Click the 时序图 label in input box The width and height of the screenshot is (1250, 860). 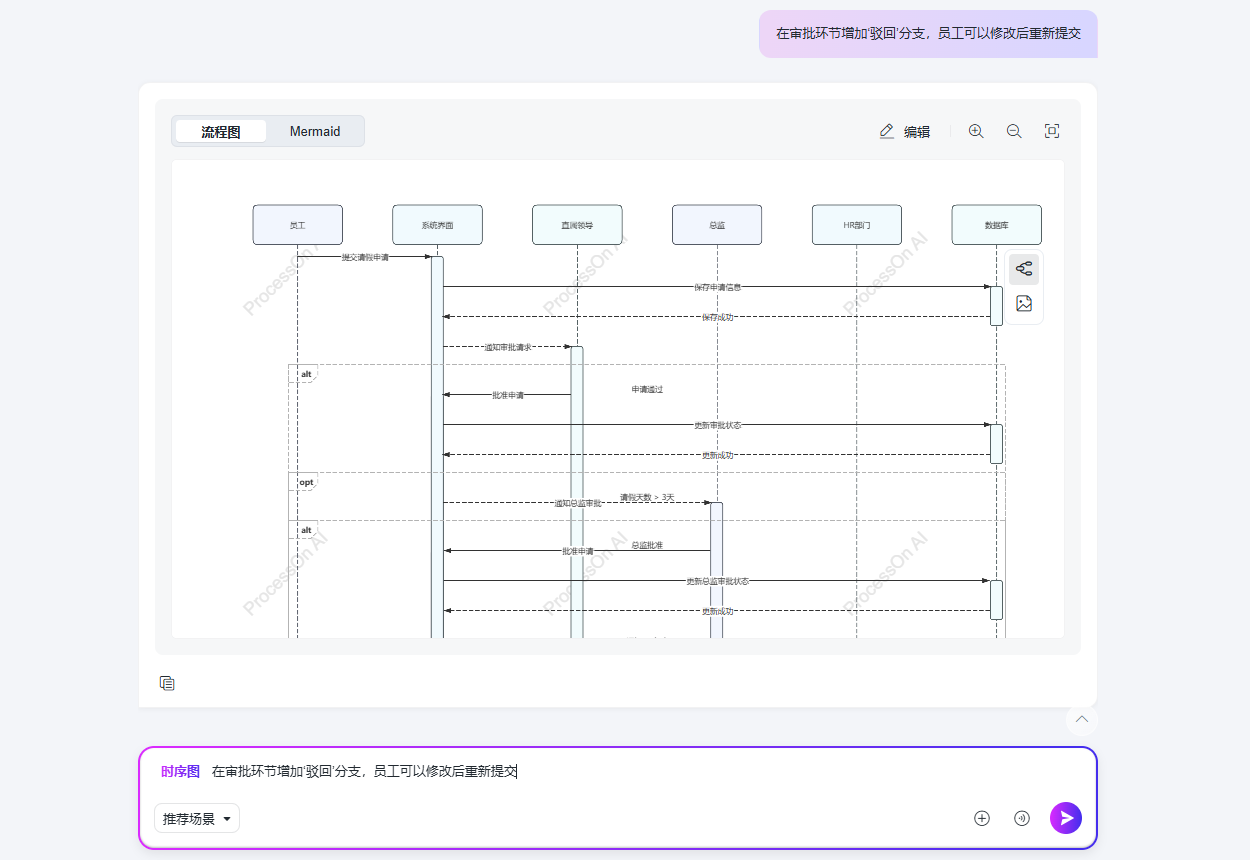point(180,771)
